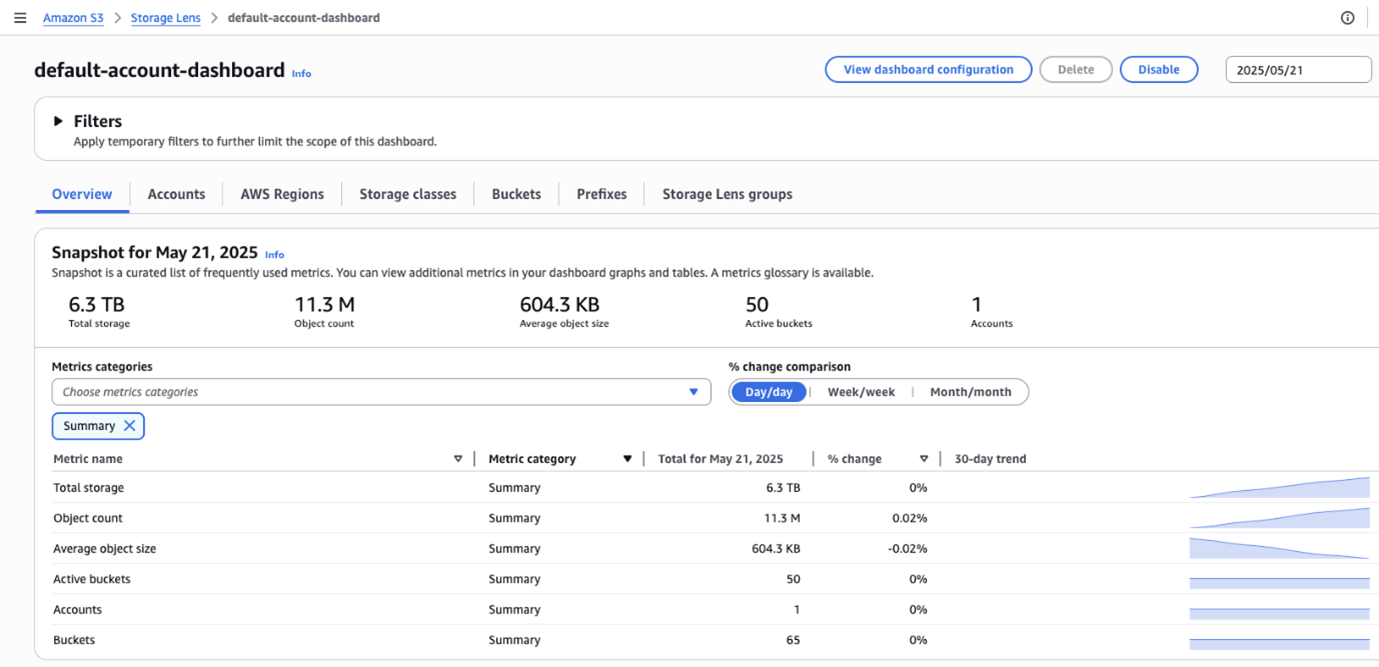Select Month/month comparison option
This screenshot has height=667, width=1379.
coord(970,392)
